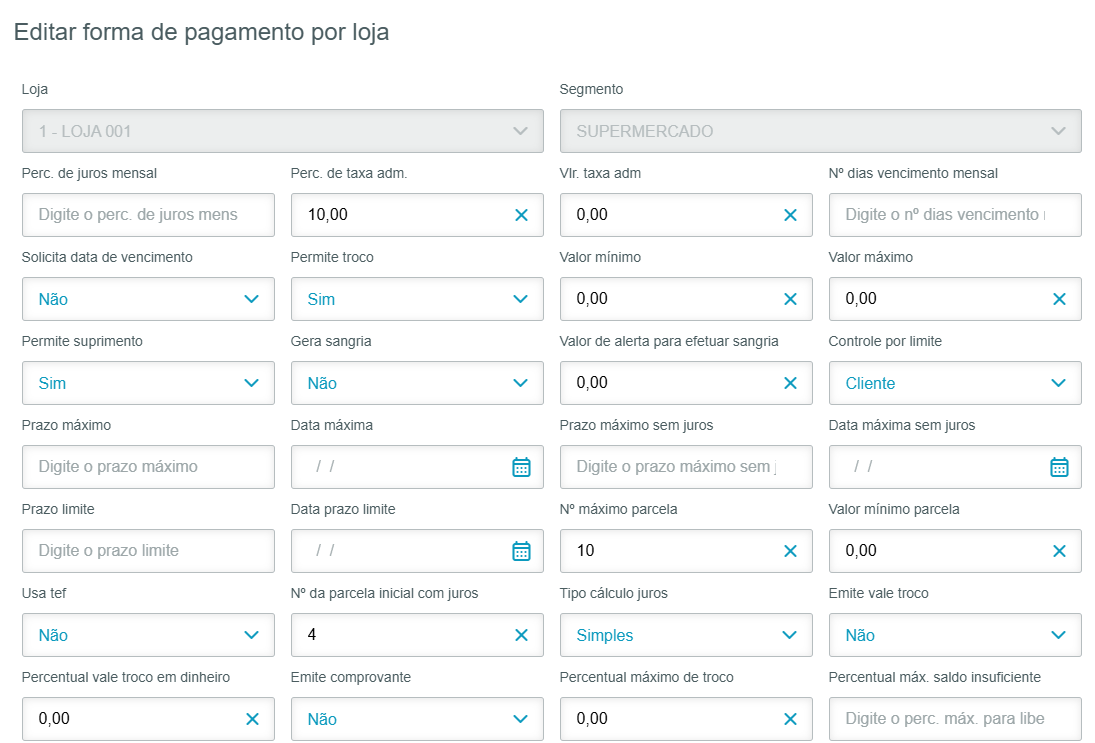Focus the Prazo máximo input field
Image resolution: width=1095 pixels, height=743 pixels.
tap(148, 467)
